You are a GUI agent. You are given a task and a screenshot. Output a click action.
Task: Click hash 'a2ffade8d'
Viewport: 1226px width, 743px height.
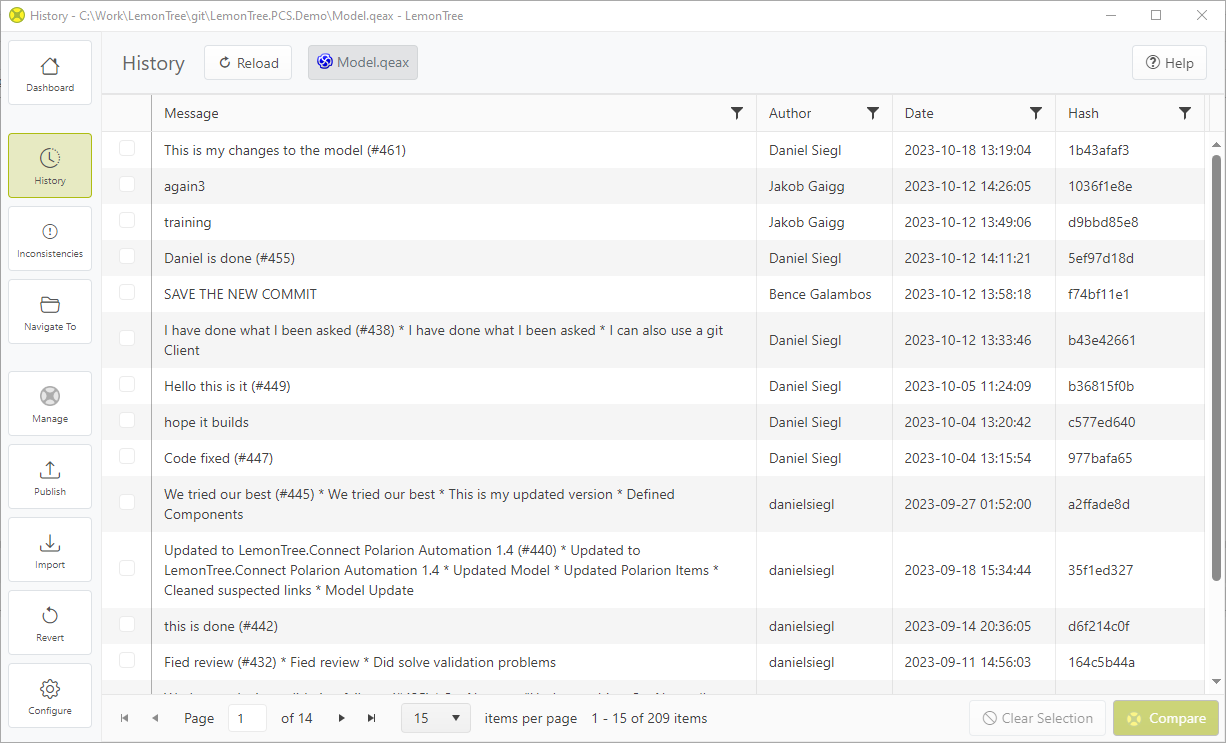(x=1099, y=504)
